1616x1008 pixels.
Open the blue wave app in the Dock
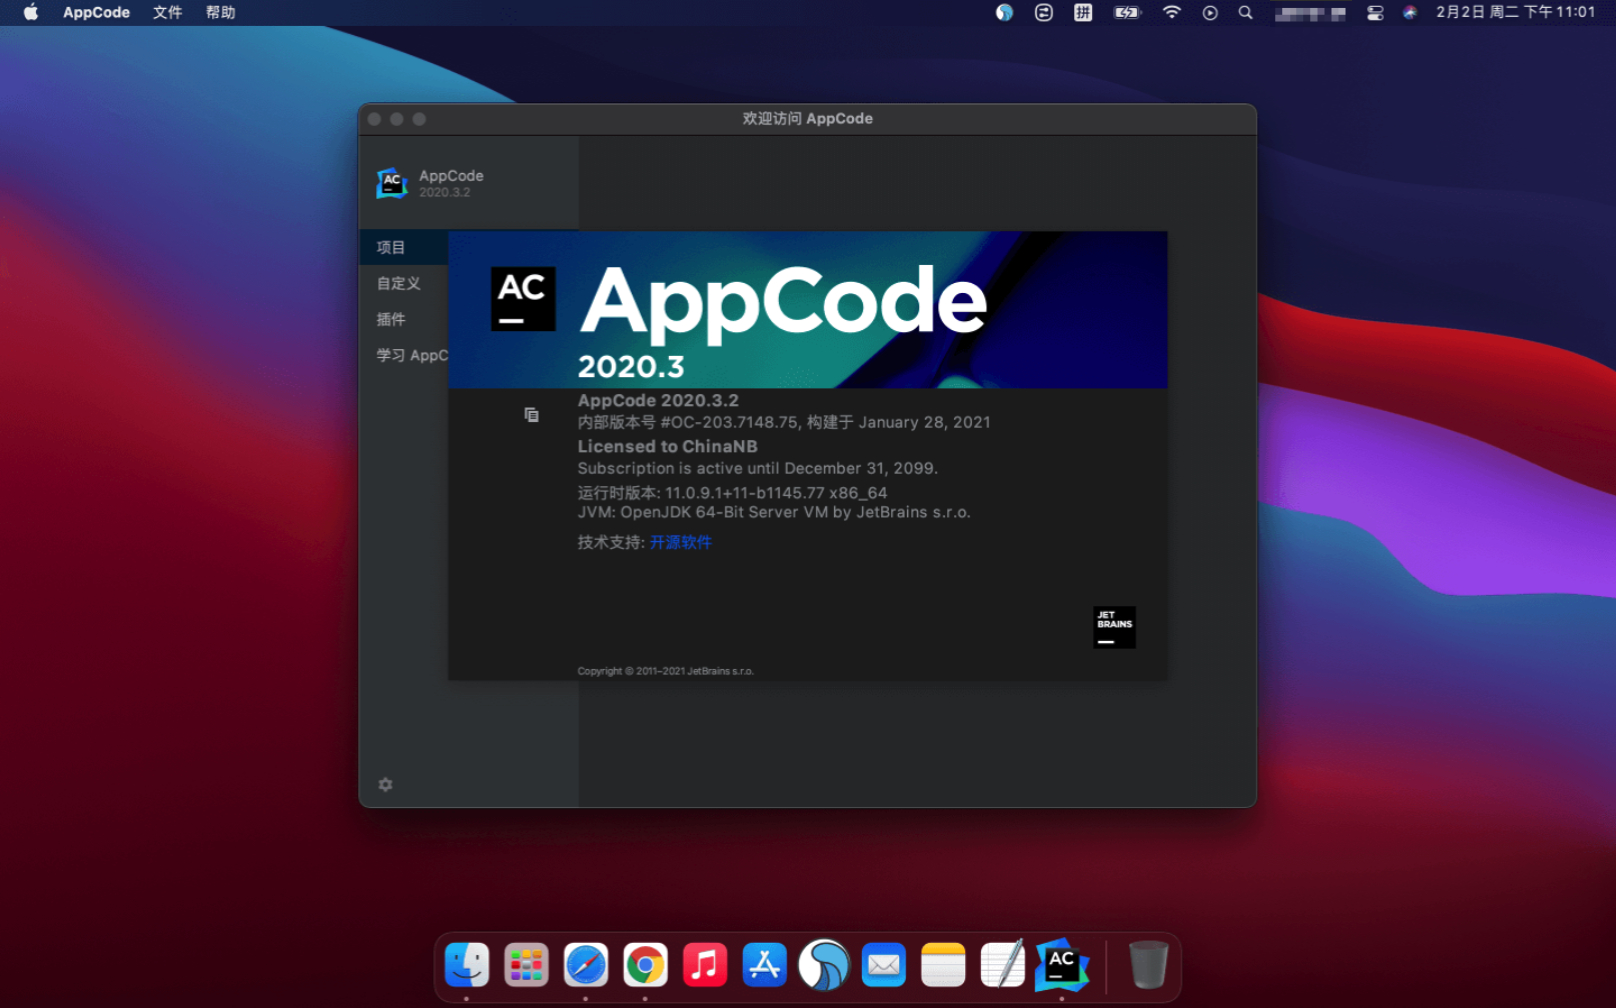(x=824, y=966)
